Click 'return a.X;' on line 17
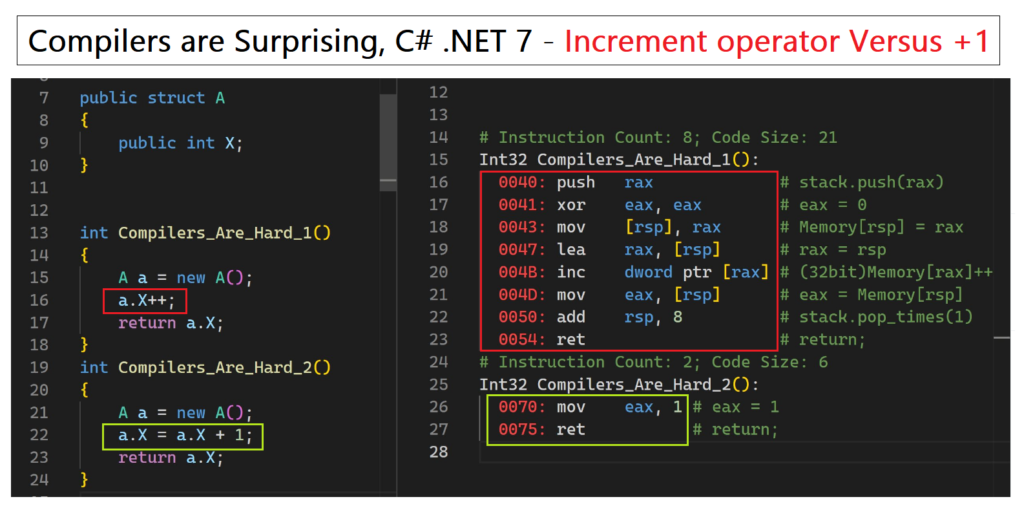1024x508 pixels. tap(170, 323)
